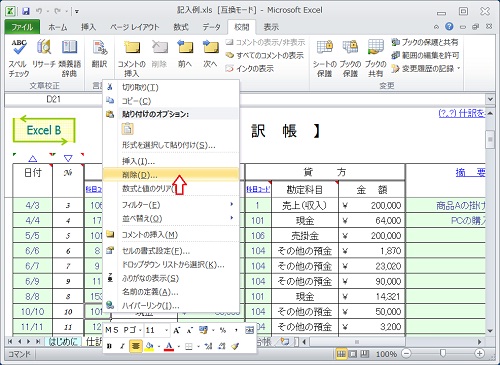The height and width of the screenshot is (365, 500).
Task: Choose セルの書式設定(F)... in context menu
Action: point(171,251)
